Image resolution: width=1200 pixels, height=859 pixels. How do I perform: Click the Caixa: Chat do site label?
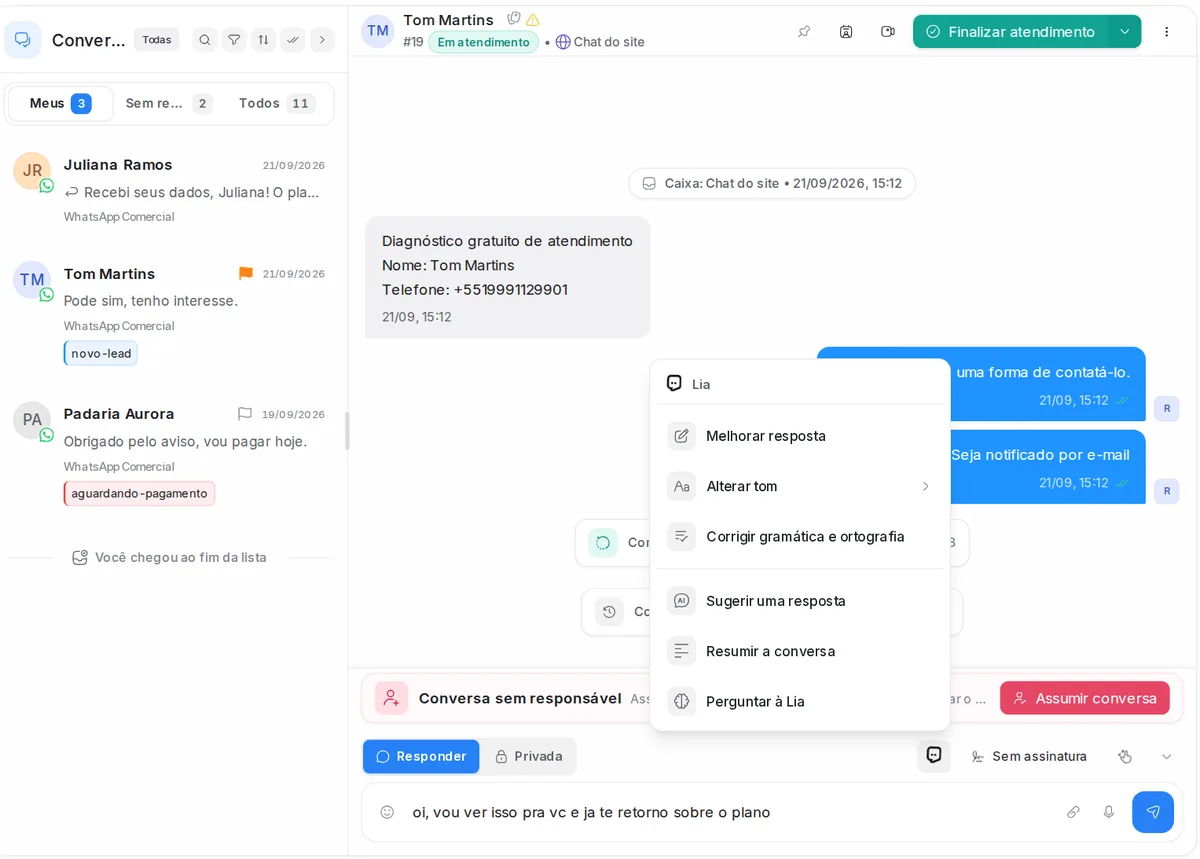(x=772, y=183)
